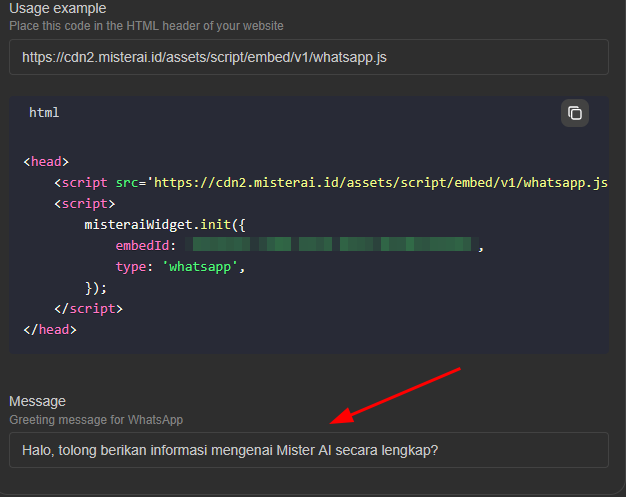626x497 pixels.
Task: Click the script src URL string in code
Action: [378, 182]
